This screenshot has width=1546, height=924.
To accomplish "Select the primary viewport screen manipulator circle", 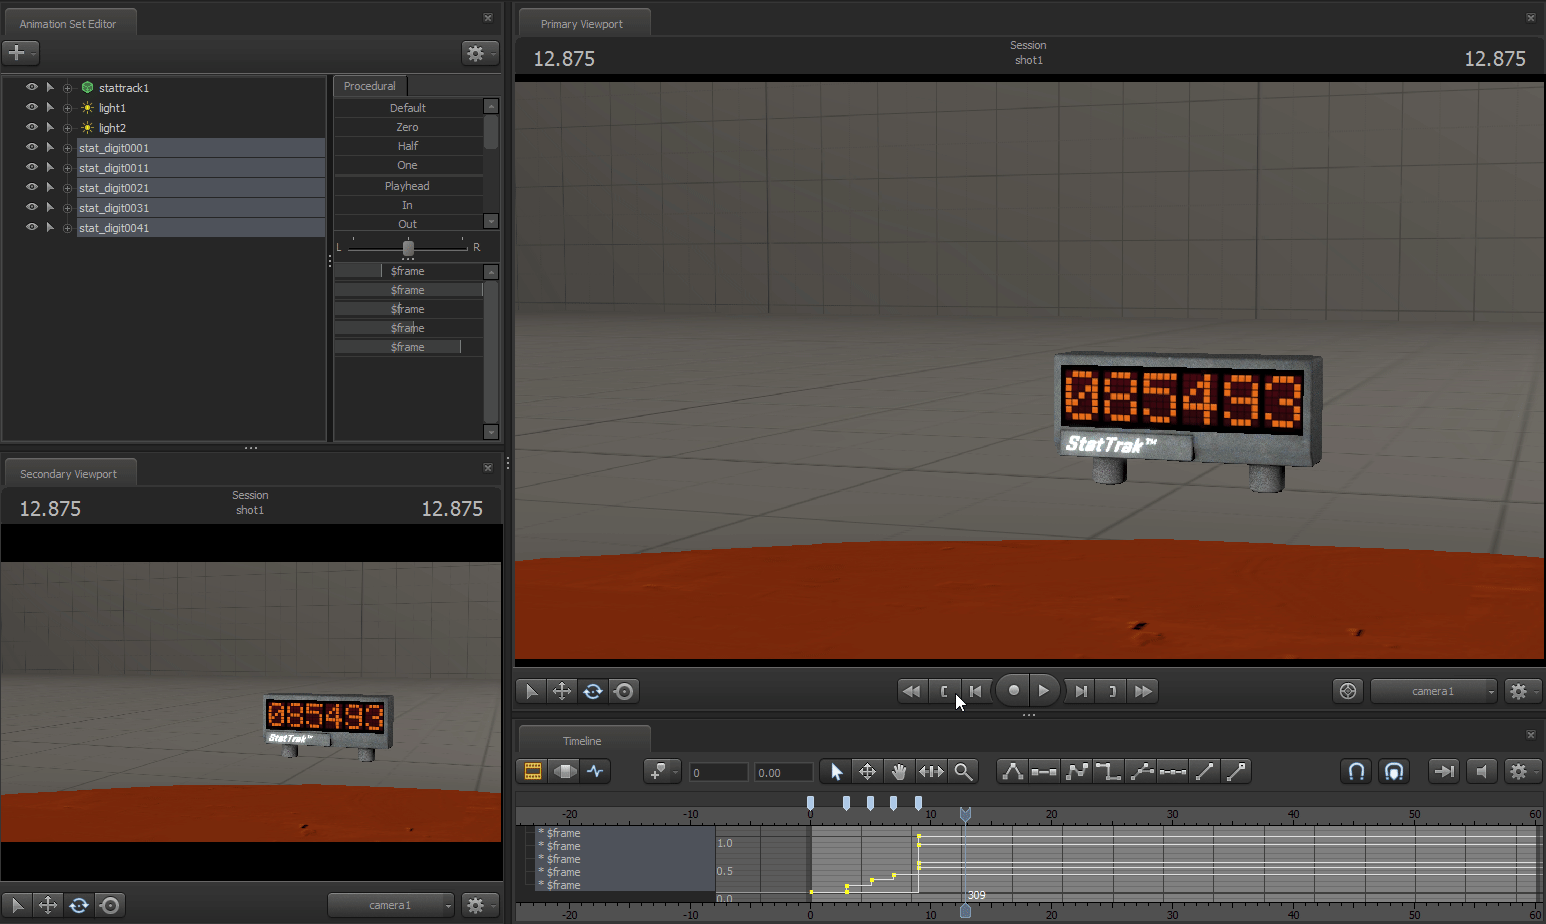I will (x=624, y=691).
